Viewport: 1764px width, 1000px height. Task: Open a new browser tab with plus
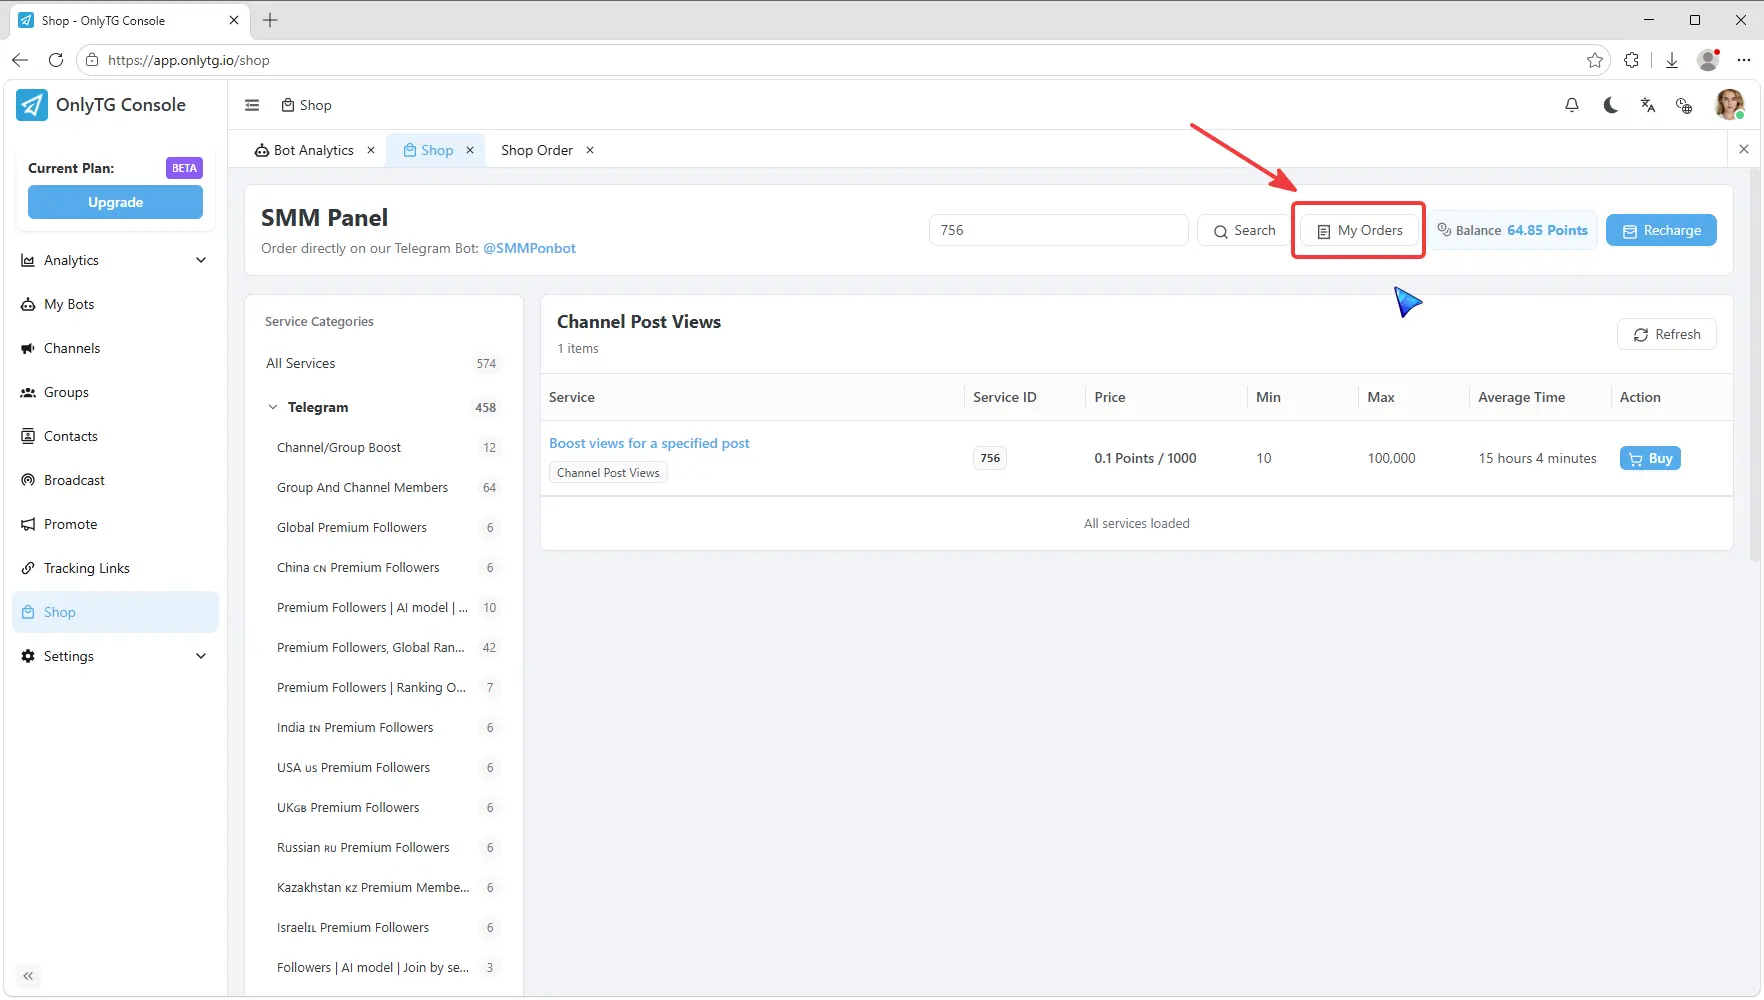270,20
